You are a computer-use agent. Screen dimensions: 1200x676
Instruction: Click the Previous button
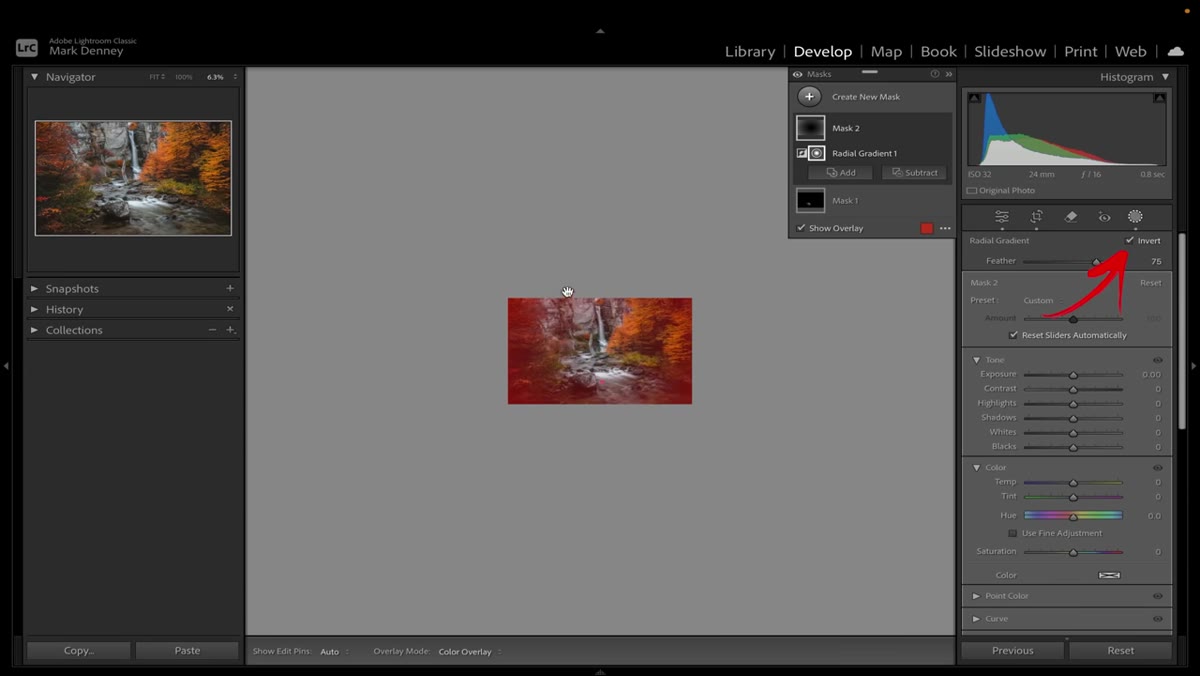1013,650
